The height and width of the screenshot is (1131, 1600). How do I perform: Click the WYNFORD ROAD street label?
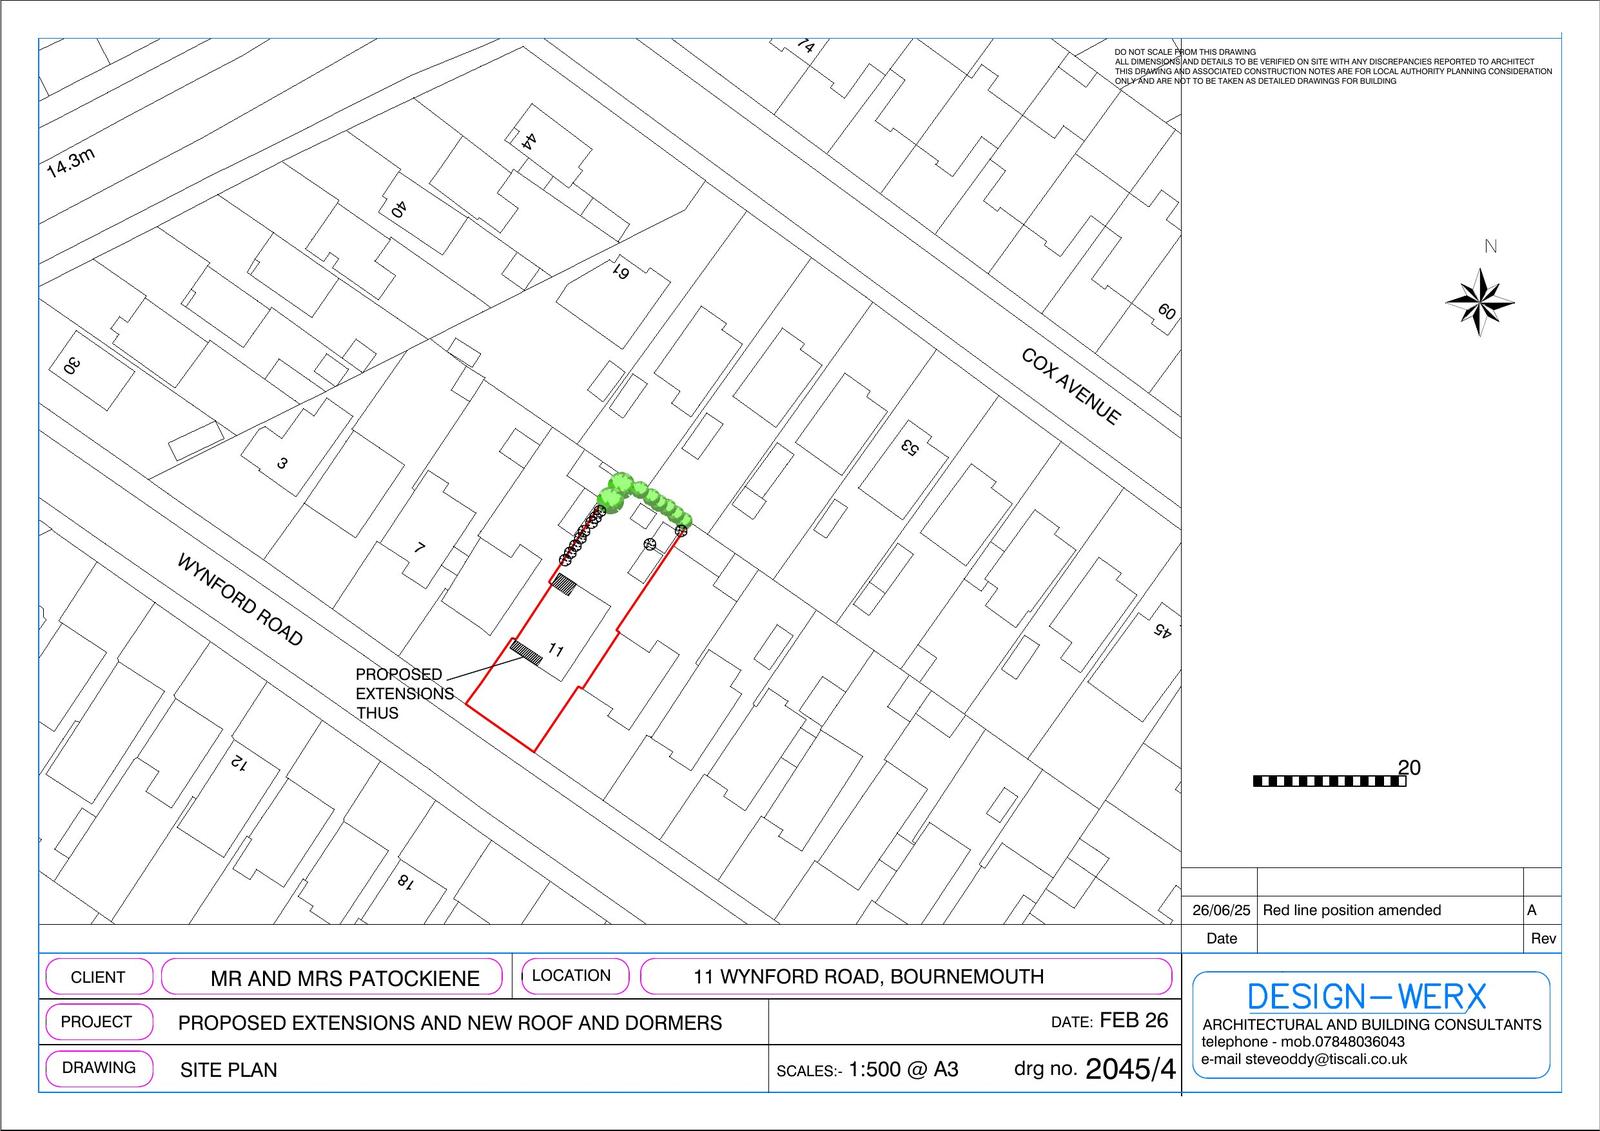click(x=240, y=599)
